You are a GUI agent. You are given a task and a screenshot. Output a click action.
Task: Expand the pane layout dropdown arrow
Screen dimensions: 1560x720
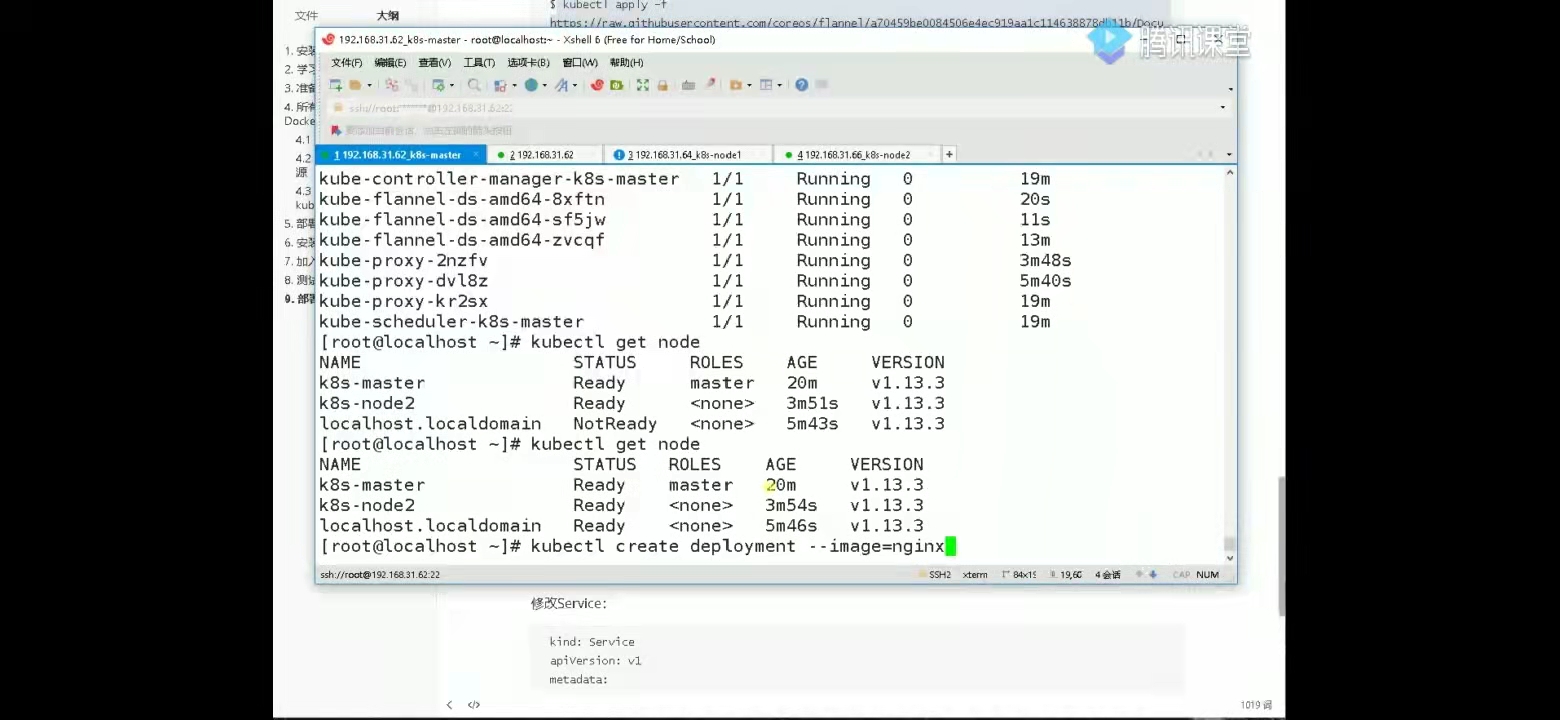pyautogui.click(x=779, y=85)
